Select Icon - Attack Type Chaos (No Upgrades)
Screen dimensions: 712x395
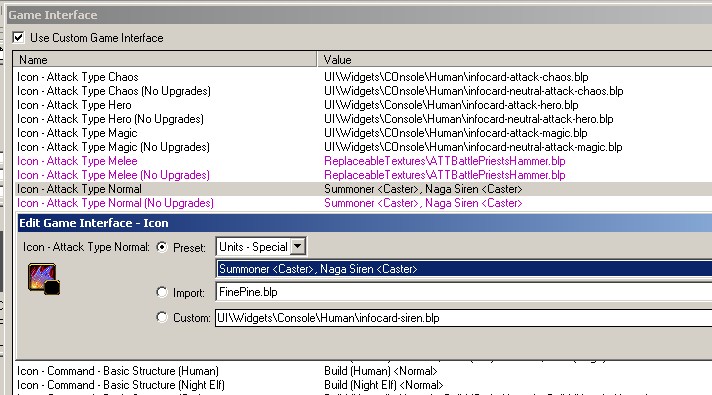click(114, 91)
